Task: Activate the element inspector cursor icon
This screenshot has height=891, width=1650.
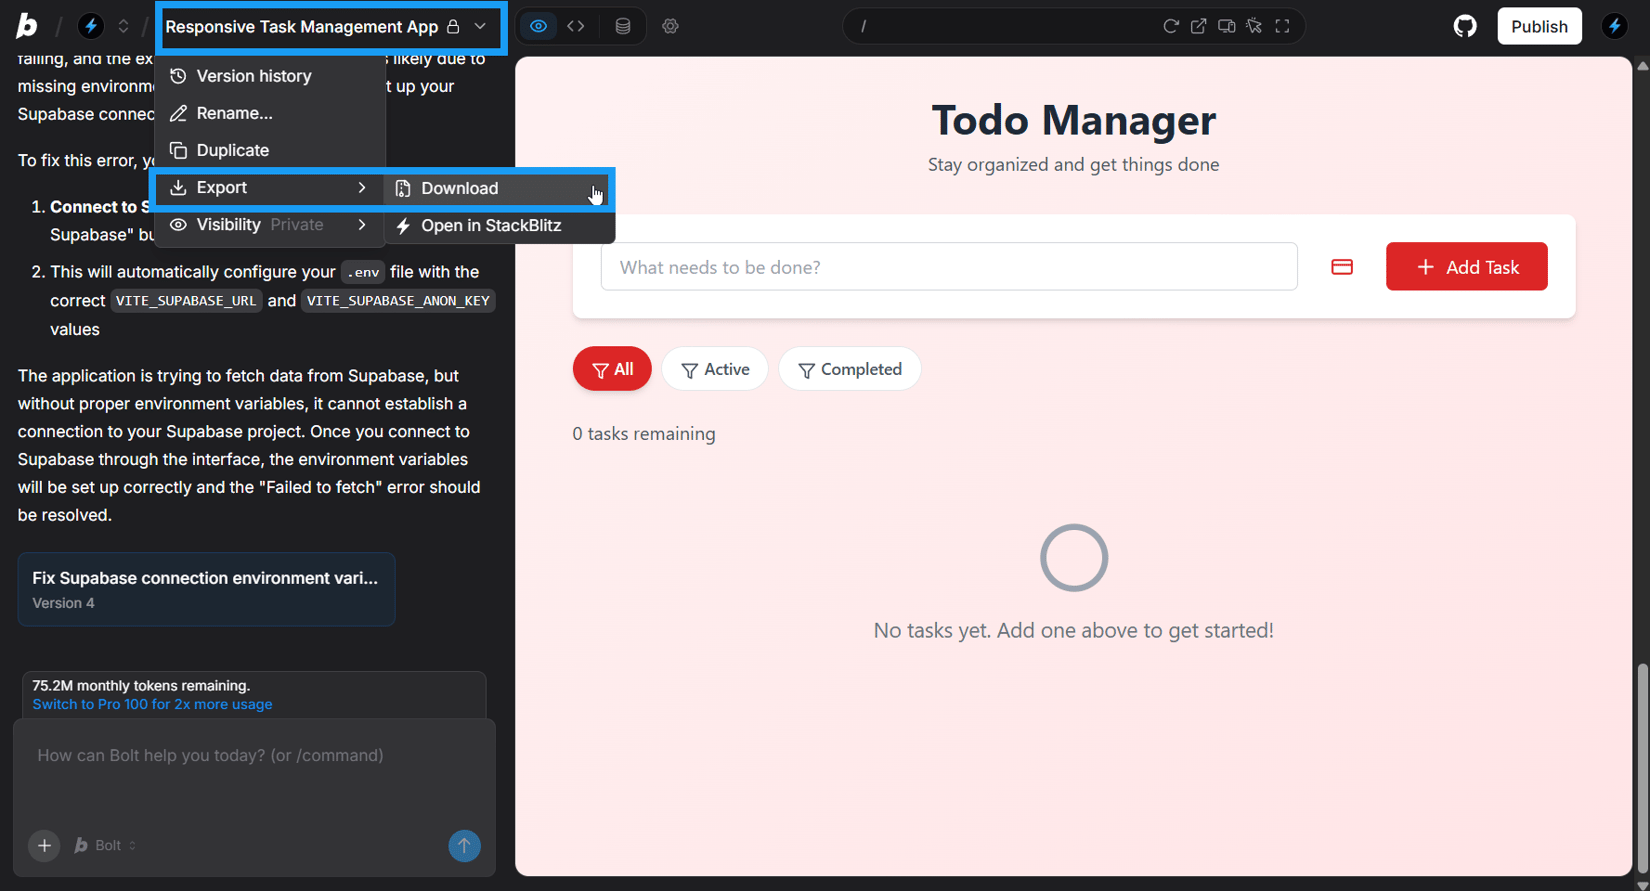Action: (x=1254, y=26)
